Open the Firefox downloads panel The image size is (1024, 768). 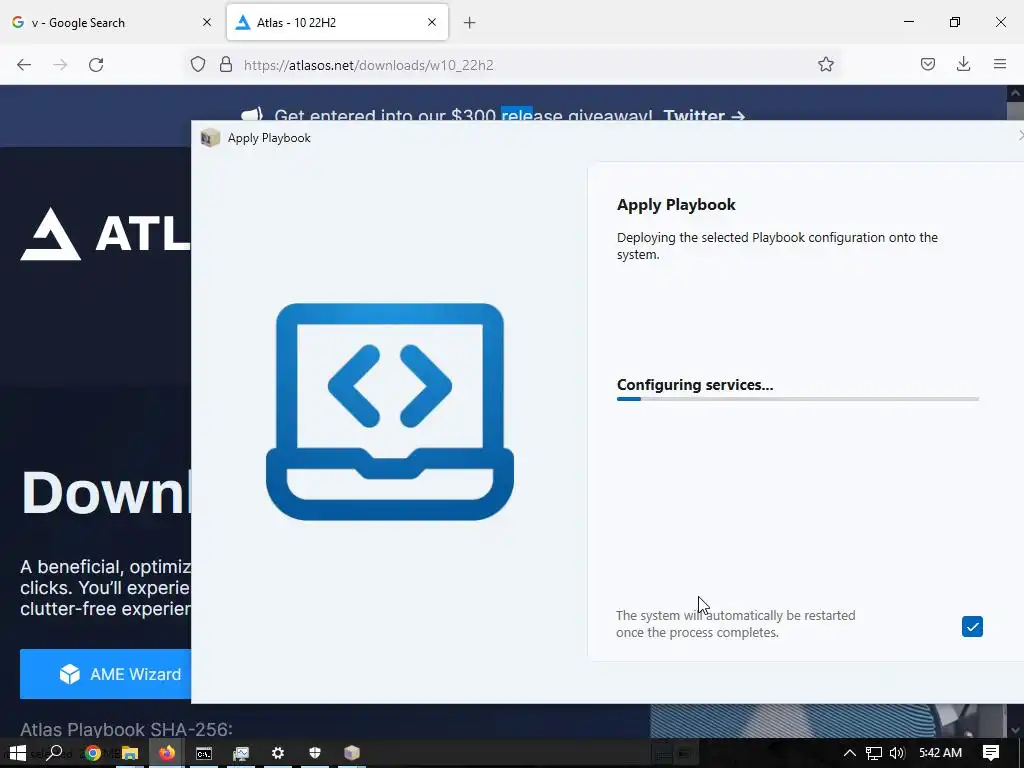pos(963,65)
